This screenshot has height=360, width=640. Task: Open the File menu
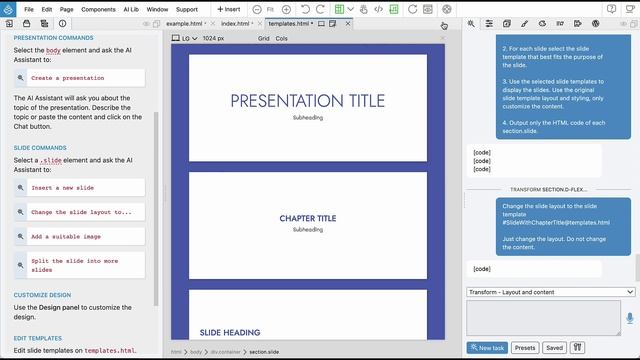point(29,9)
